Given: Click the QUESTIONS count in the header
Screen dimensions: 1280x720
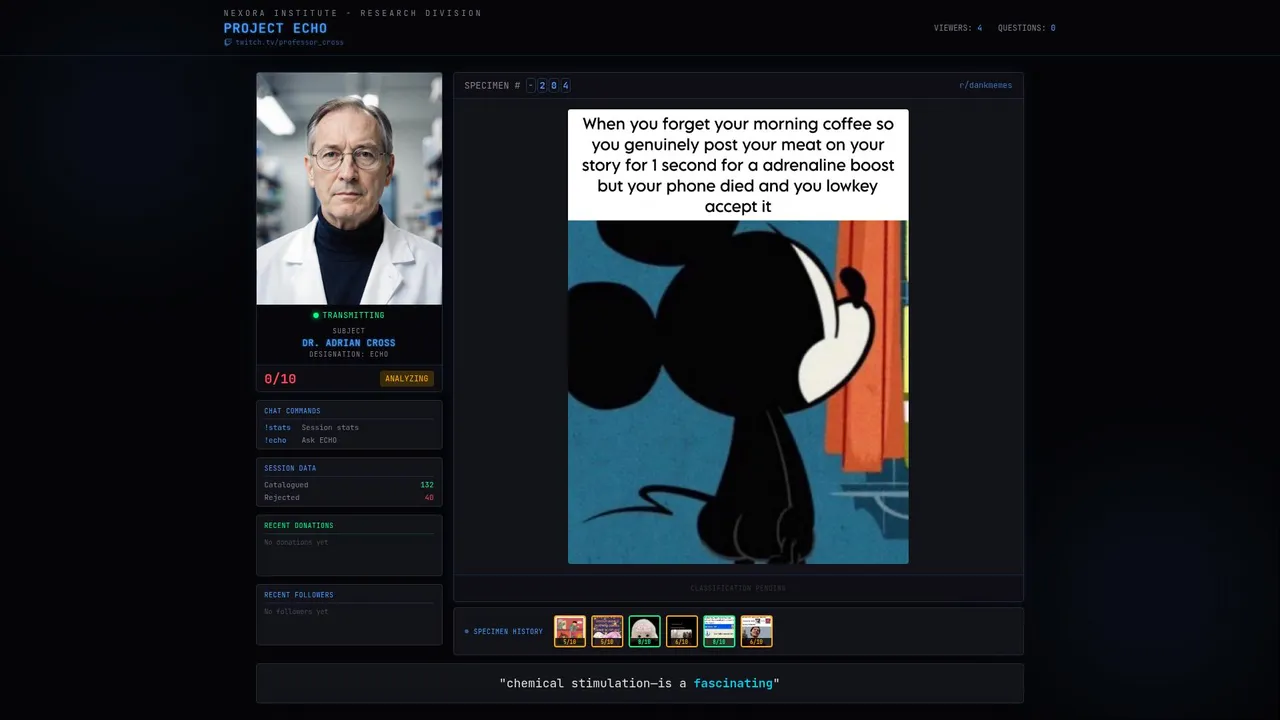Looking at the screenshot, I should [1026, 28].
